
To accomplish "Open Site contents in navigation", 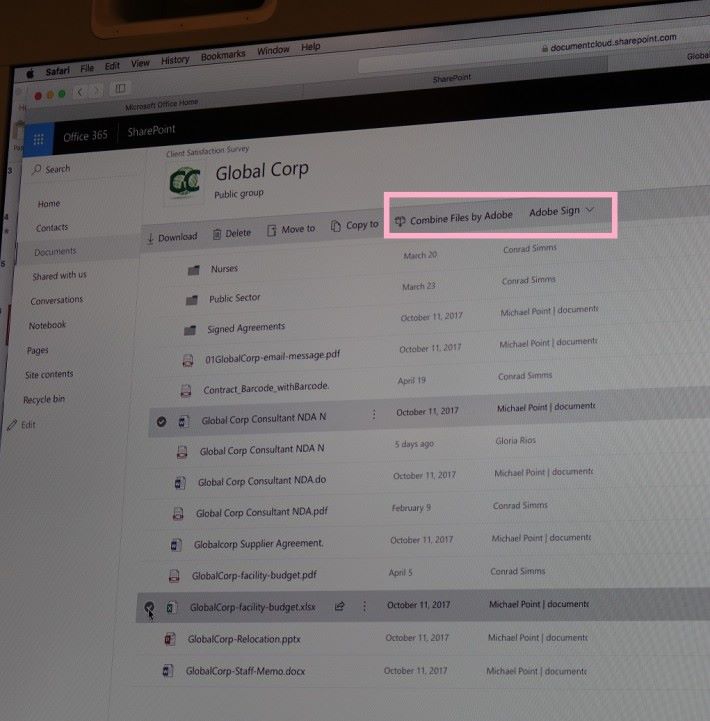I will pyautogui.click(x=49, y=374).
